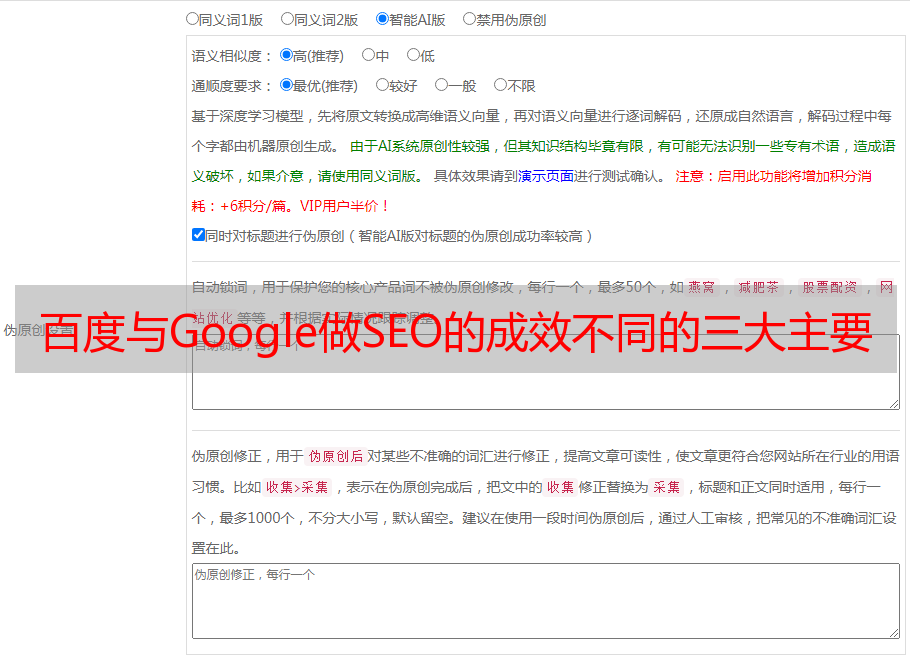
Task: Click the 收集>采集 example tag
Action: point(297,487)
